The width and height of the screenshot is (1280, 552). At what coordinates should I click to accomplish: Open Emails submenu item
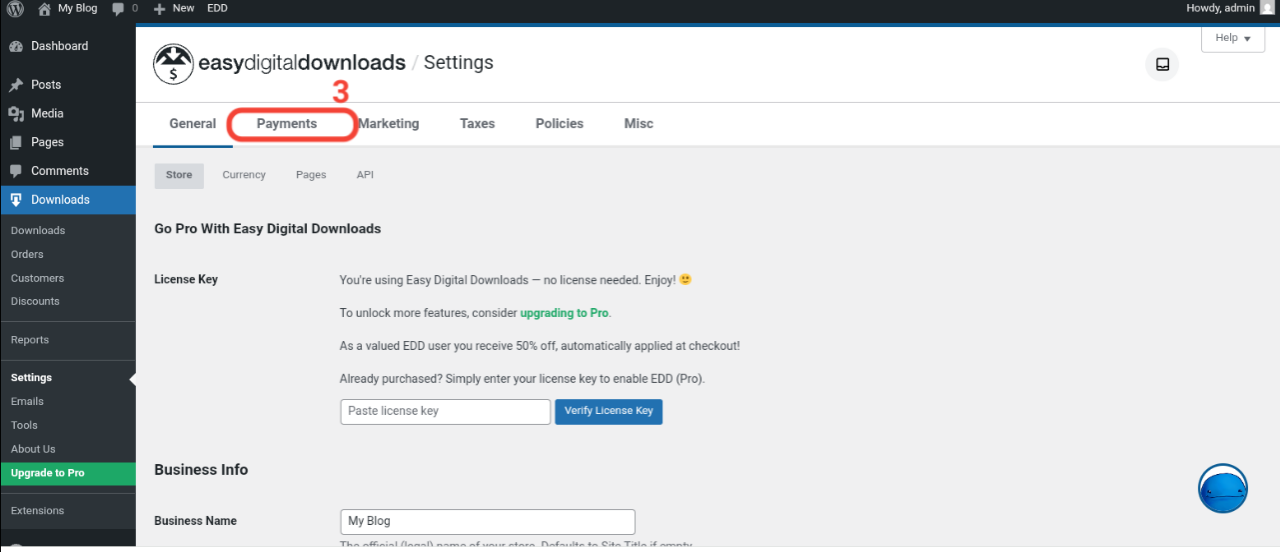[x=27, y=401]
